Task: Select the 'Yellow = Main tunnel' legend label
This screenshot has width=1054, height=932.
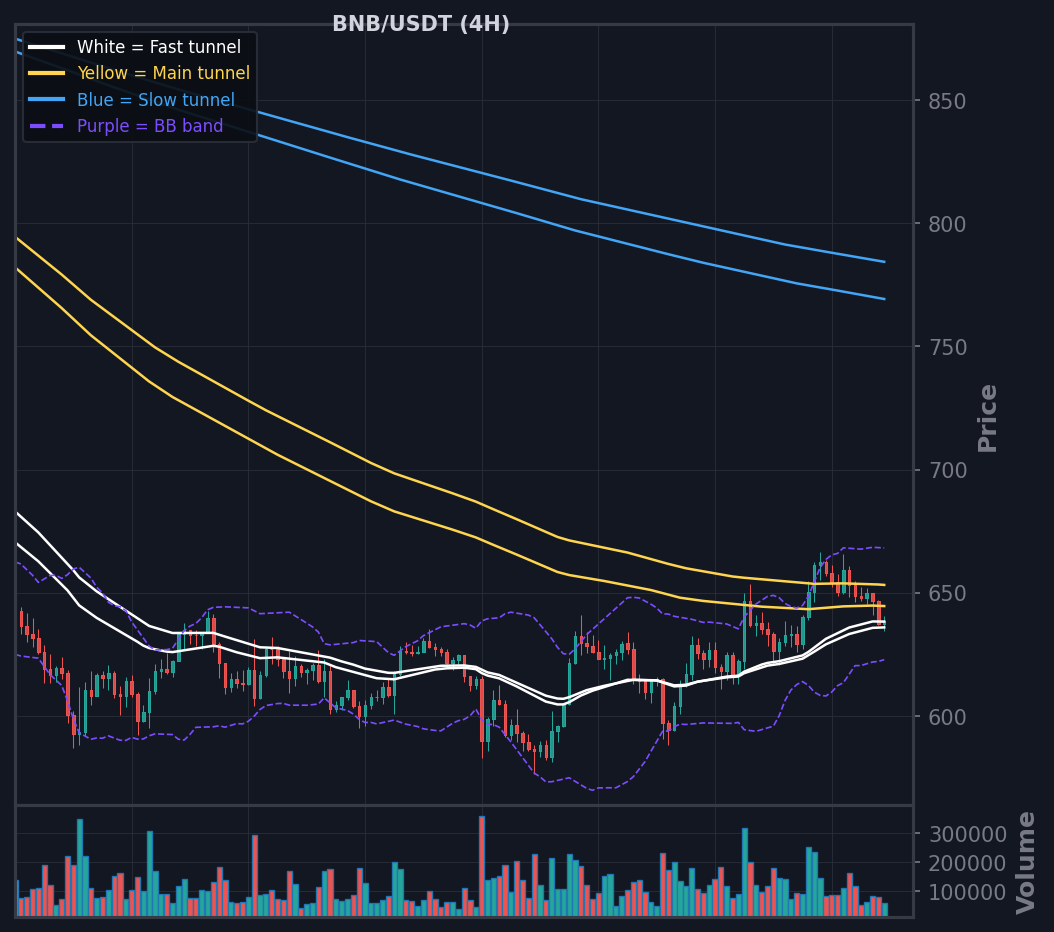Action: (163, 73)
